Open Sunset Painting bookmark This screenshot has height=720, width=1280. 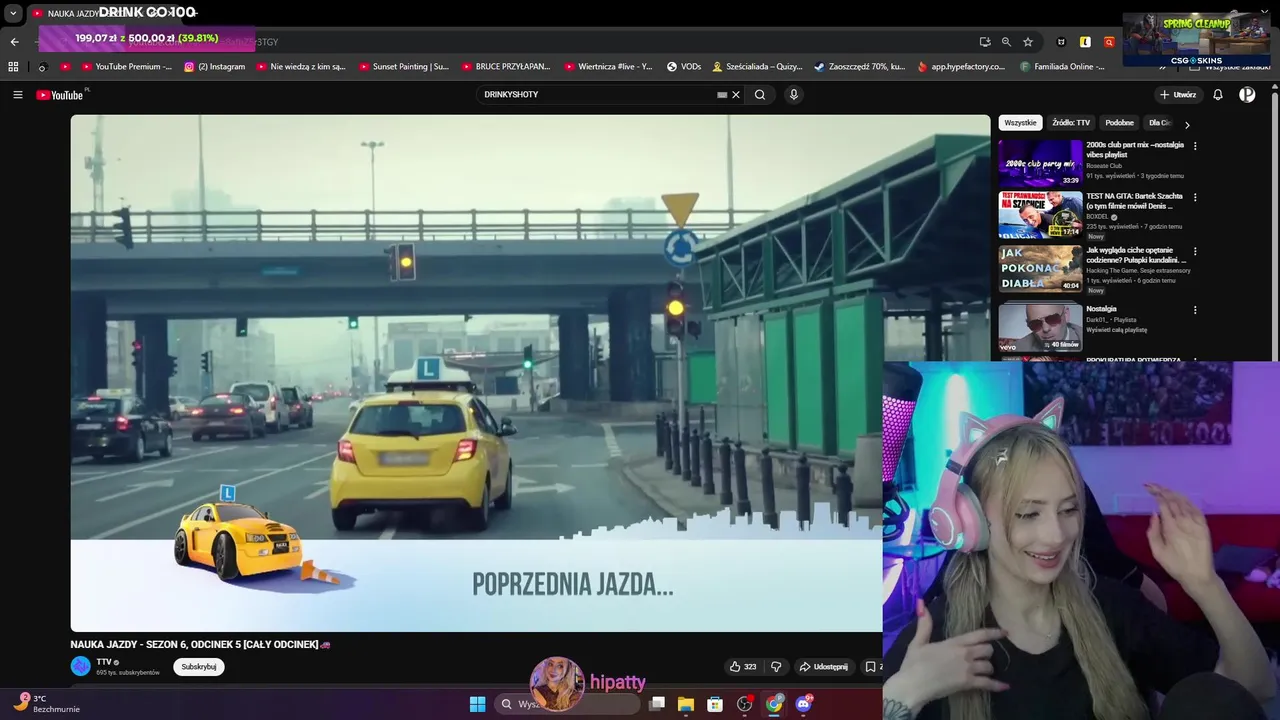point(403,67)
